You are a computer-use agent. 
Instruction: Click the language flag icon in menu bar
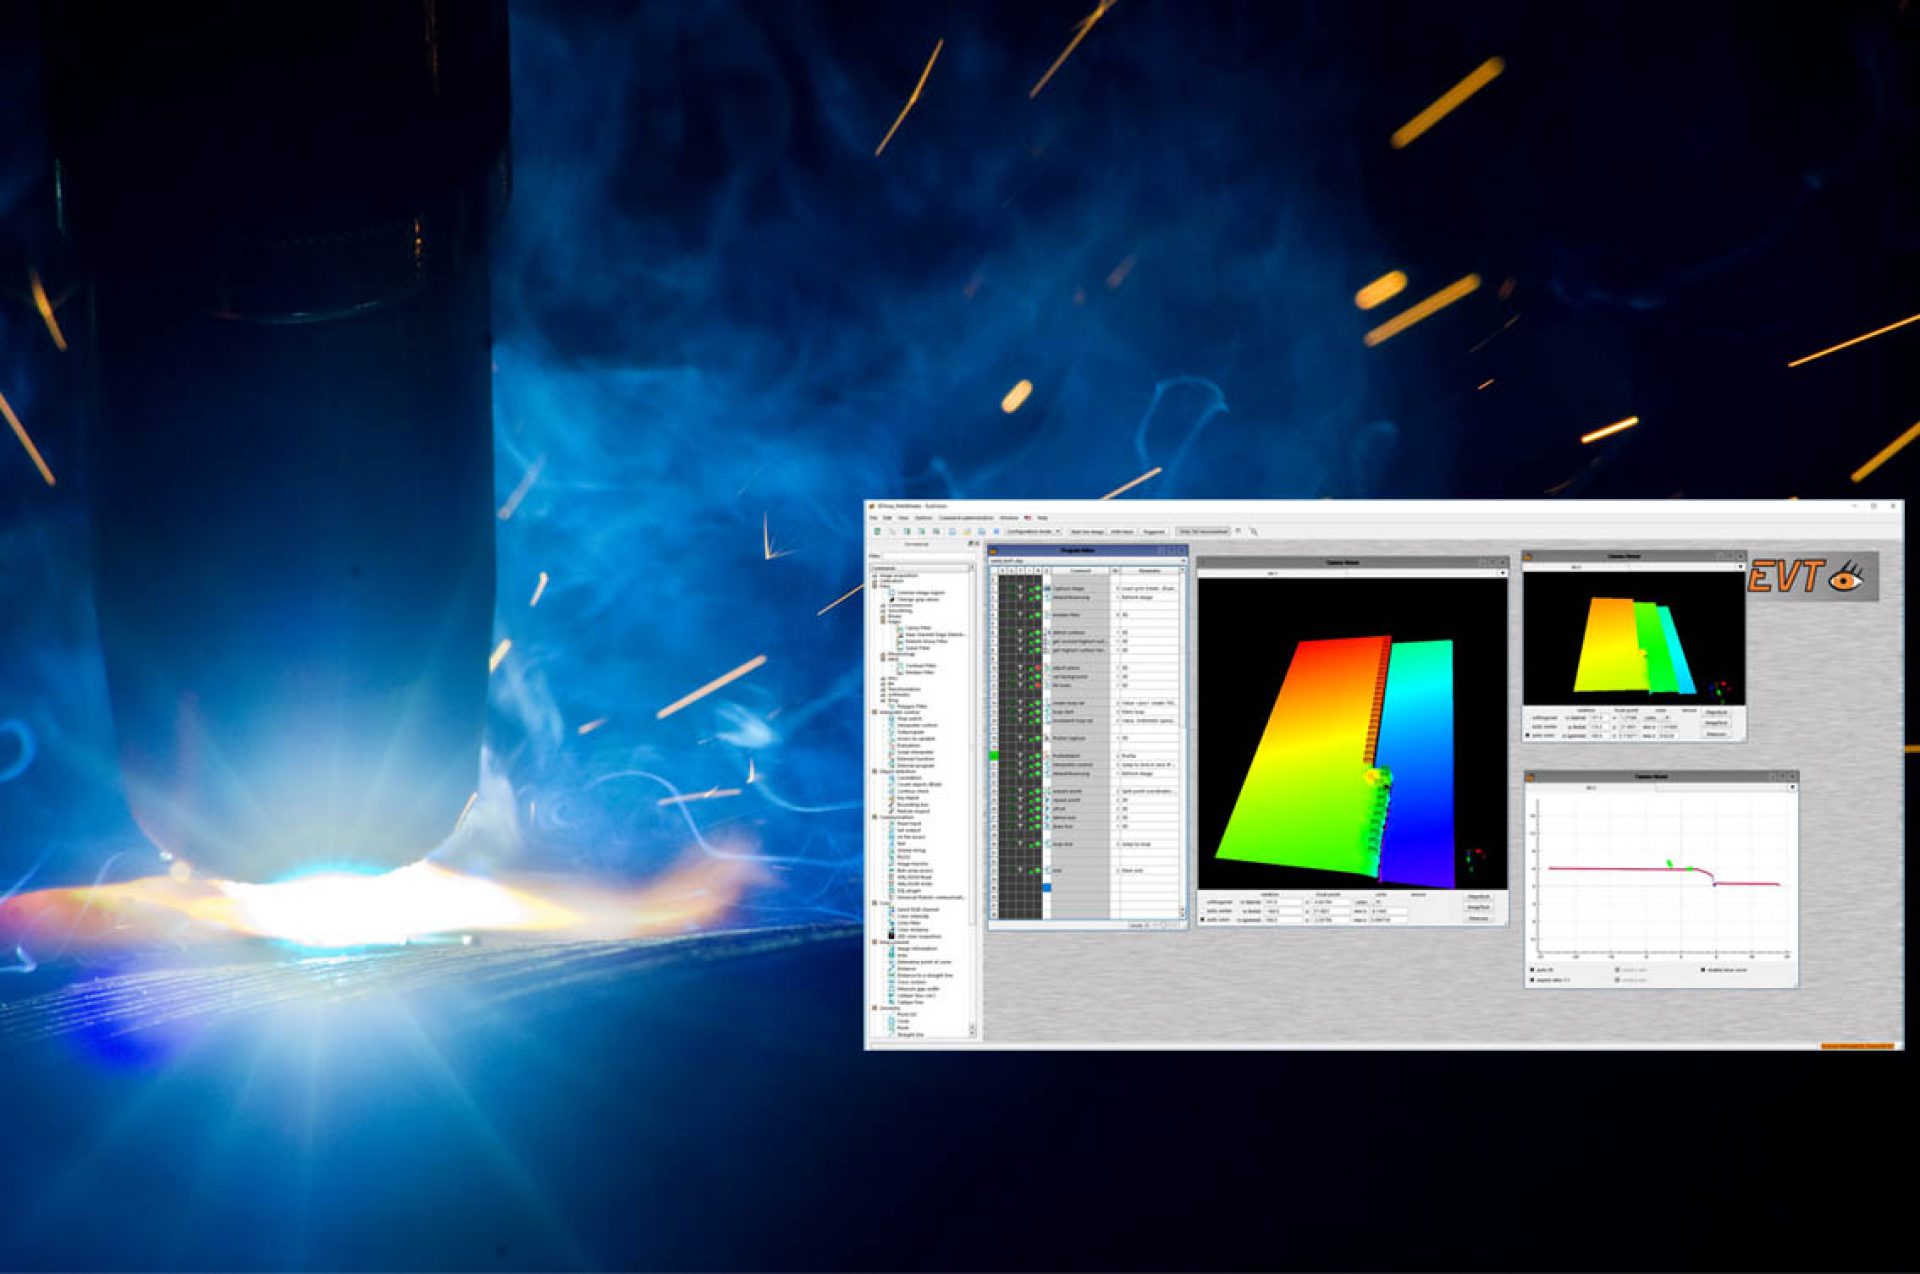[1027, 518]
